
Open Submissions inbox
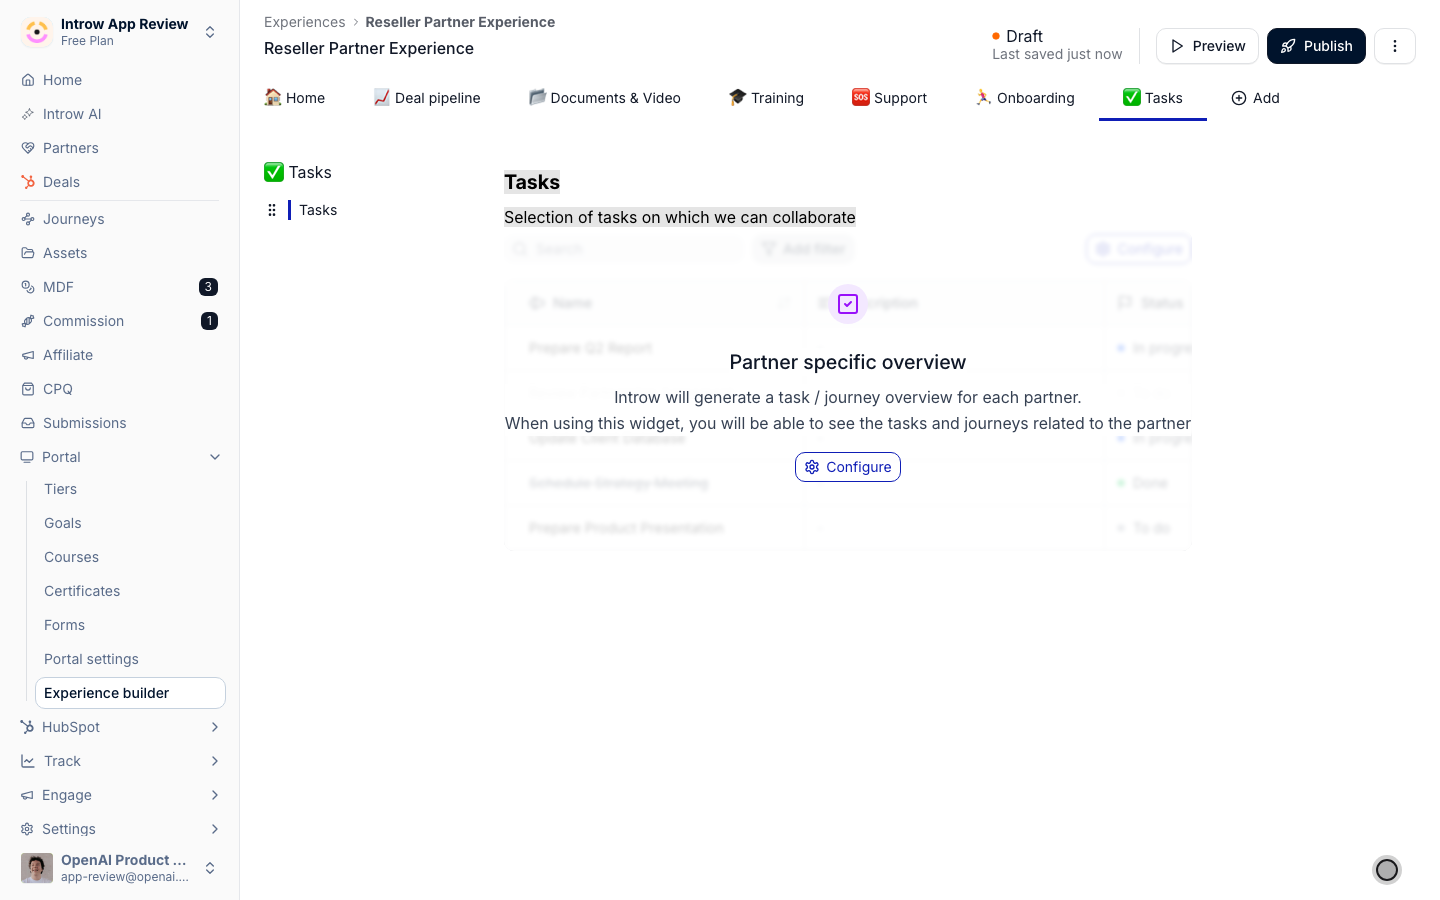click(x=120, y=423)
